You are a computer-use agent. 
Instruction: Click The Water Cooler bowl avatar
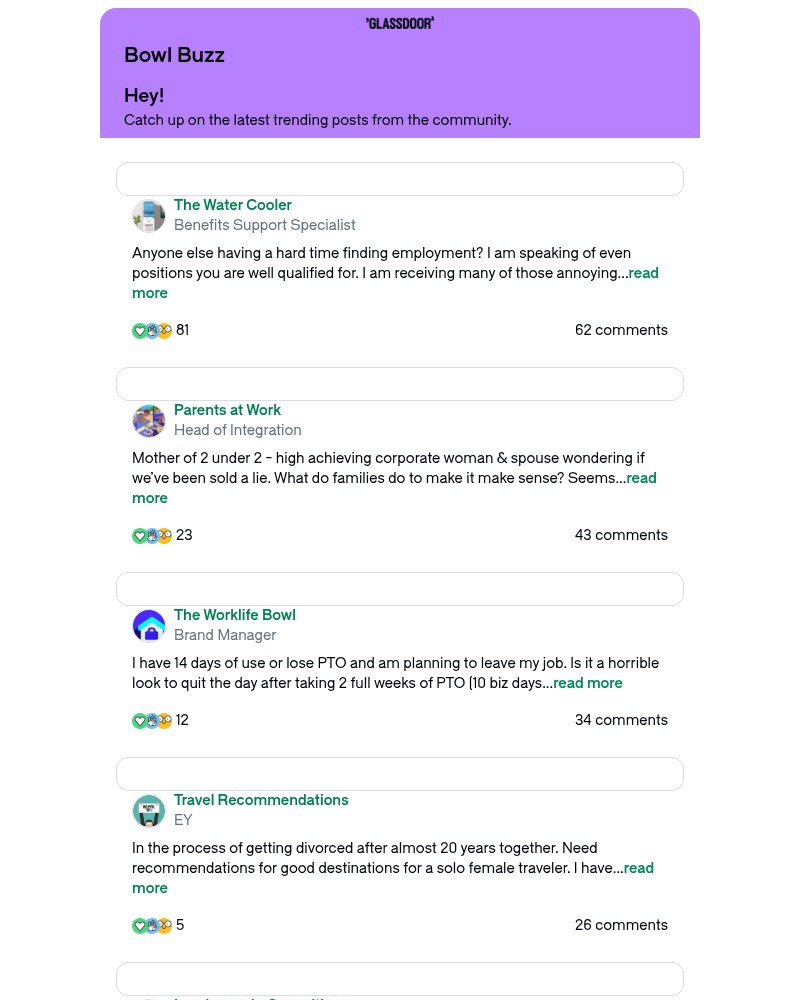(149, 216)
